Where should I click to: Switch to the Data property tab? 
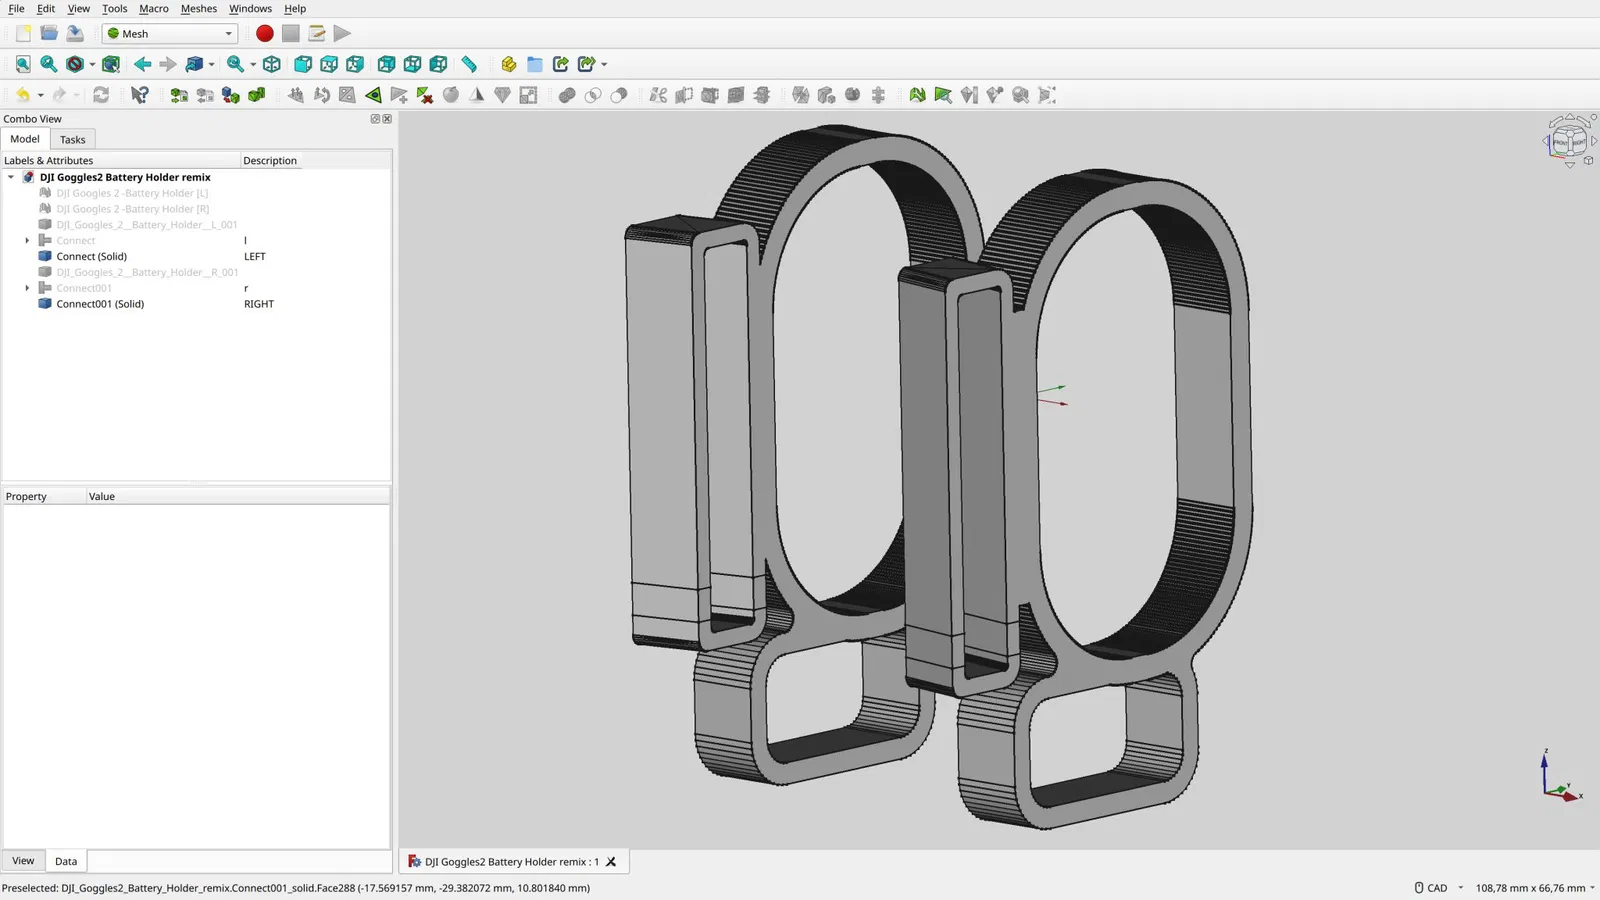click(66, 861)
